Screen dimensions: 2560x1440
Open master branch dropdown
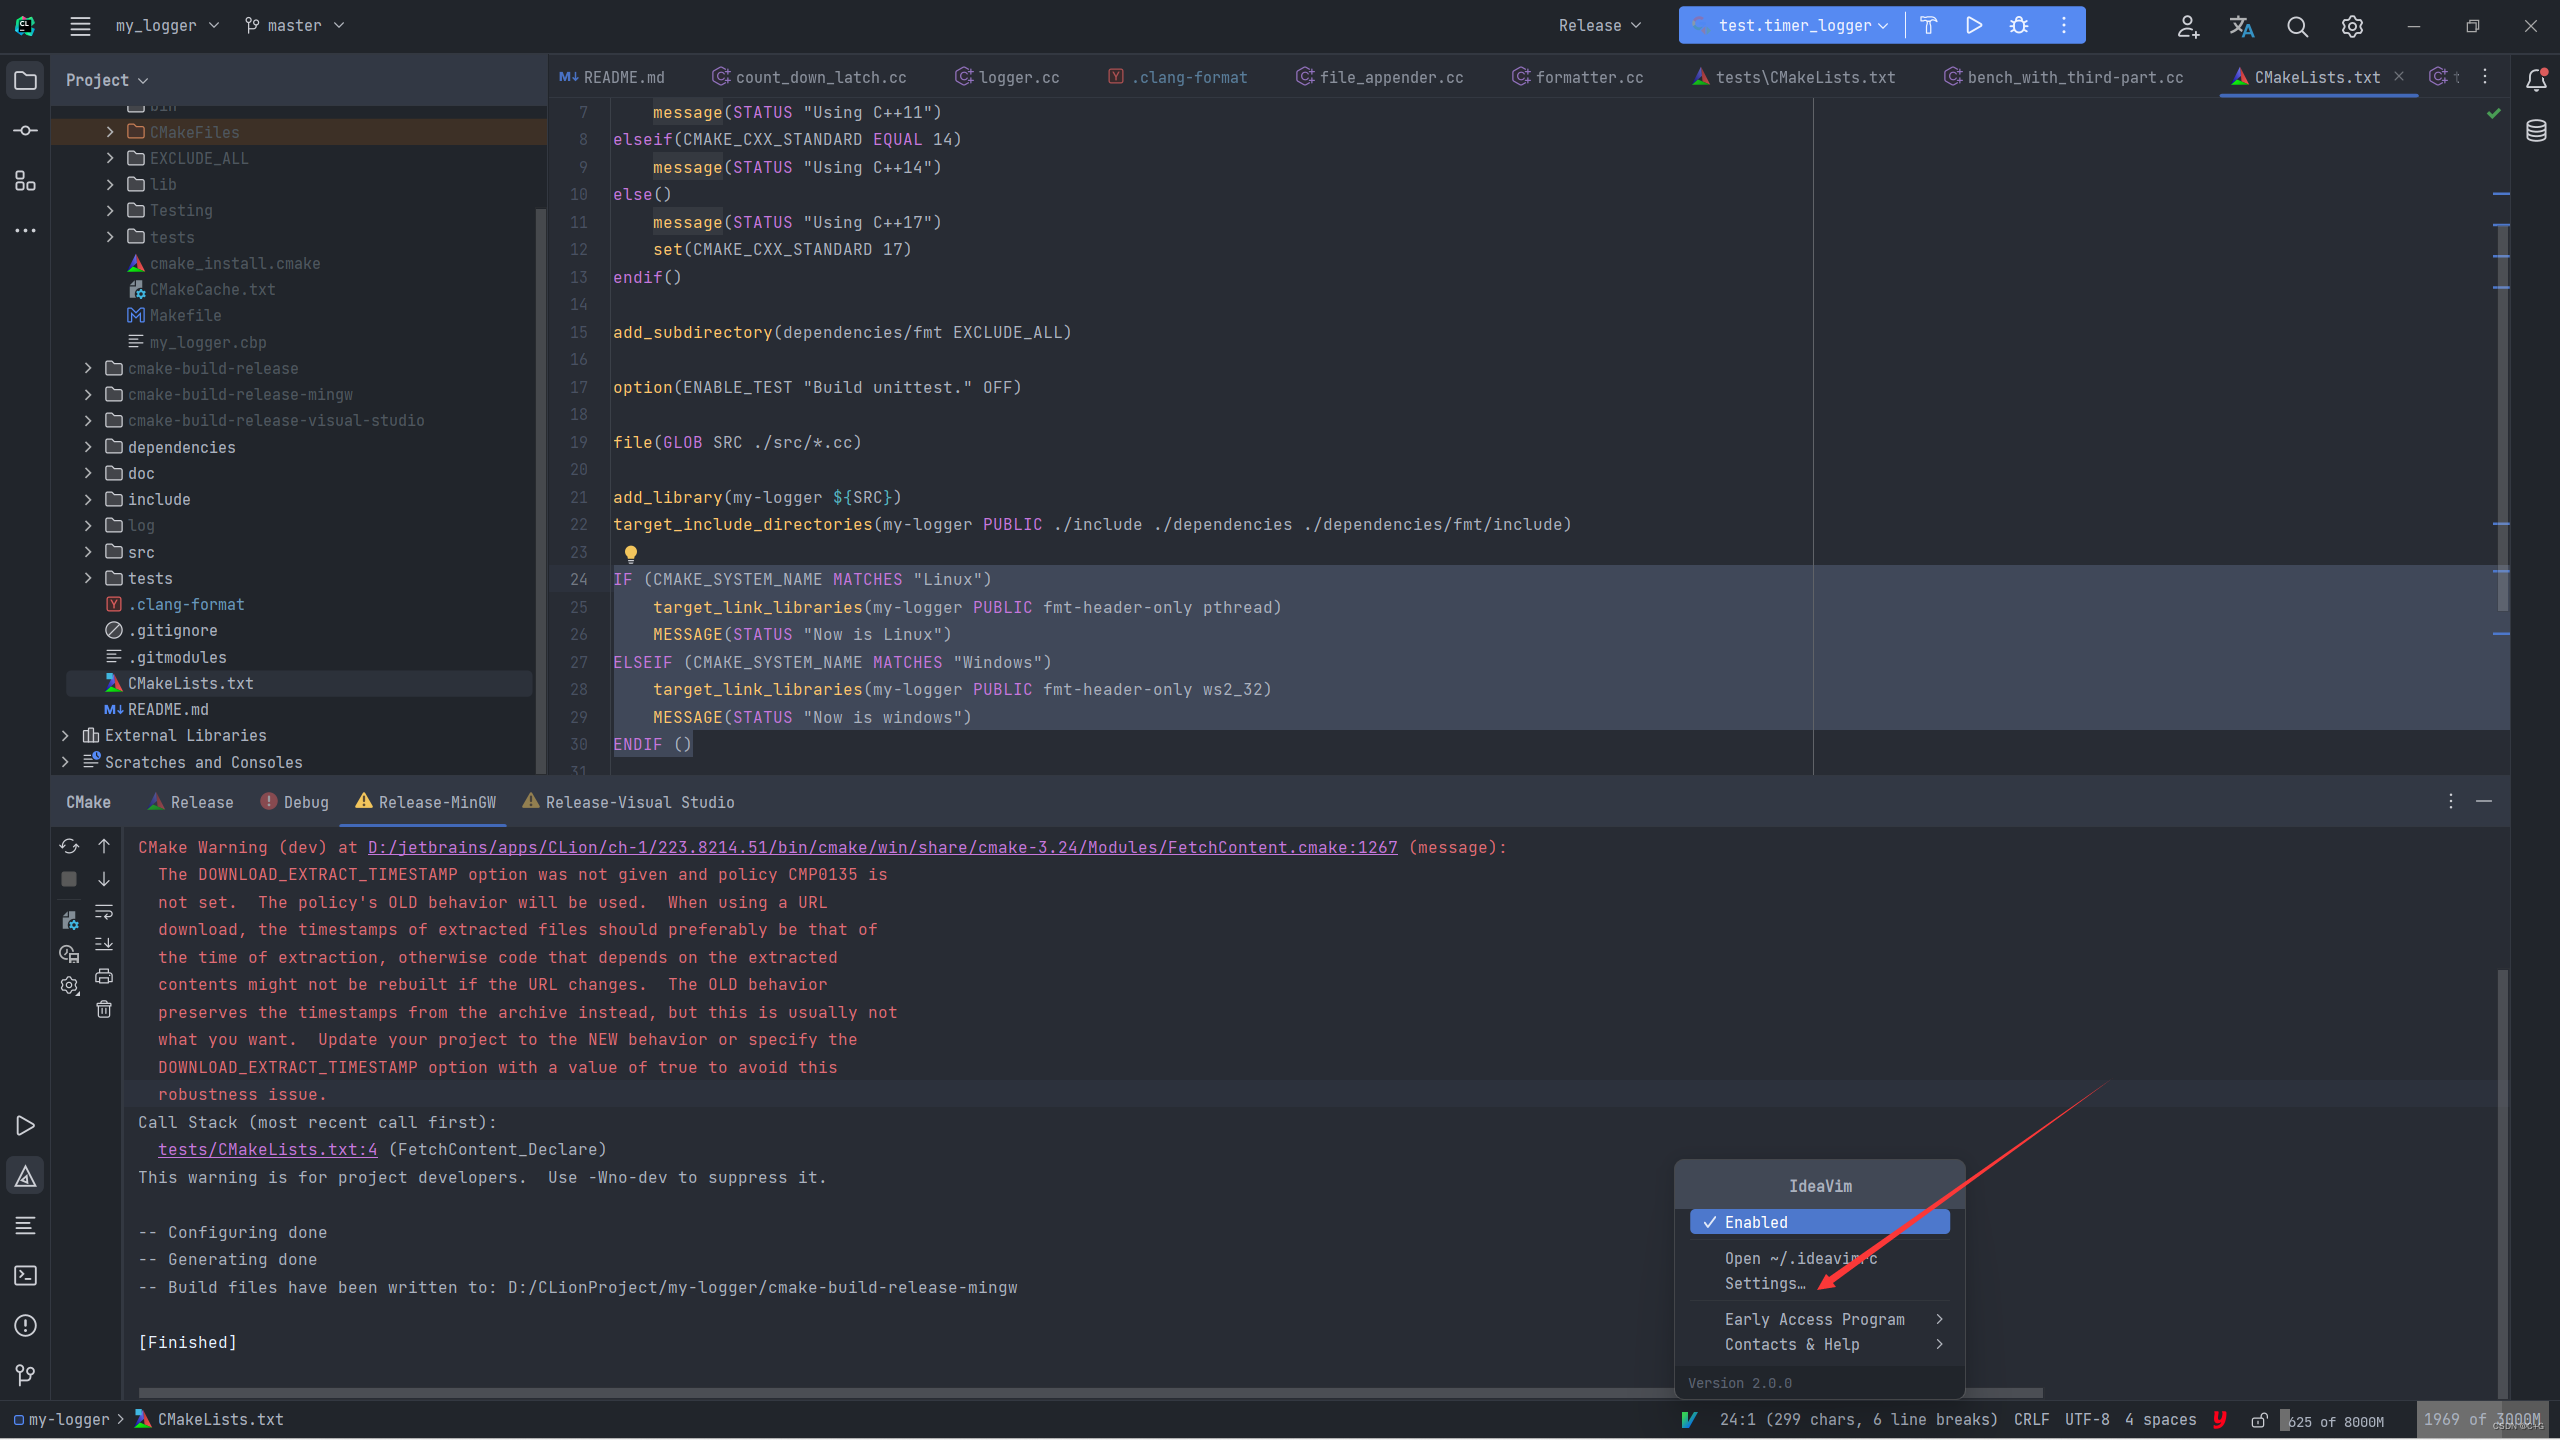point(295,26)
